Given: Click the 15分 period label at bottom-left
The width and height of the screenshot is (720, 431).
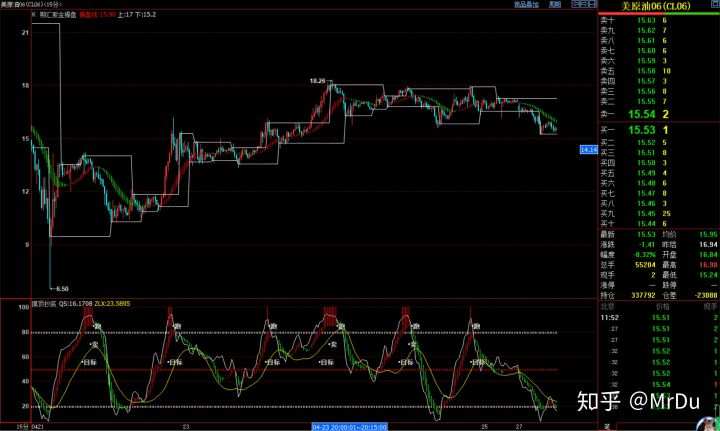Looking at the screenshot, I should [23, 427].
